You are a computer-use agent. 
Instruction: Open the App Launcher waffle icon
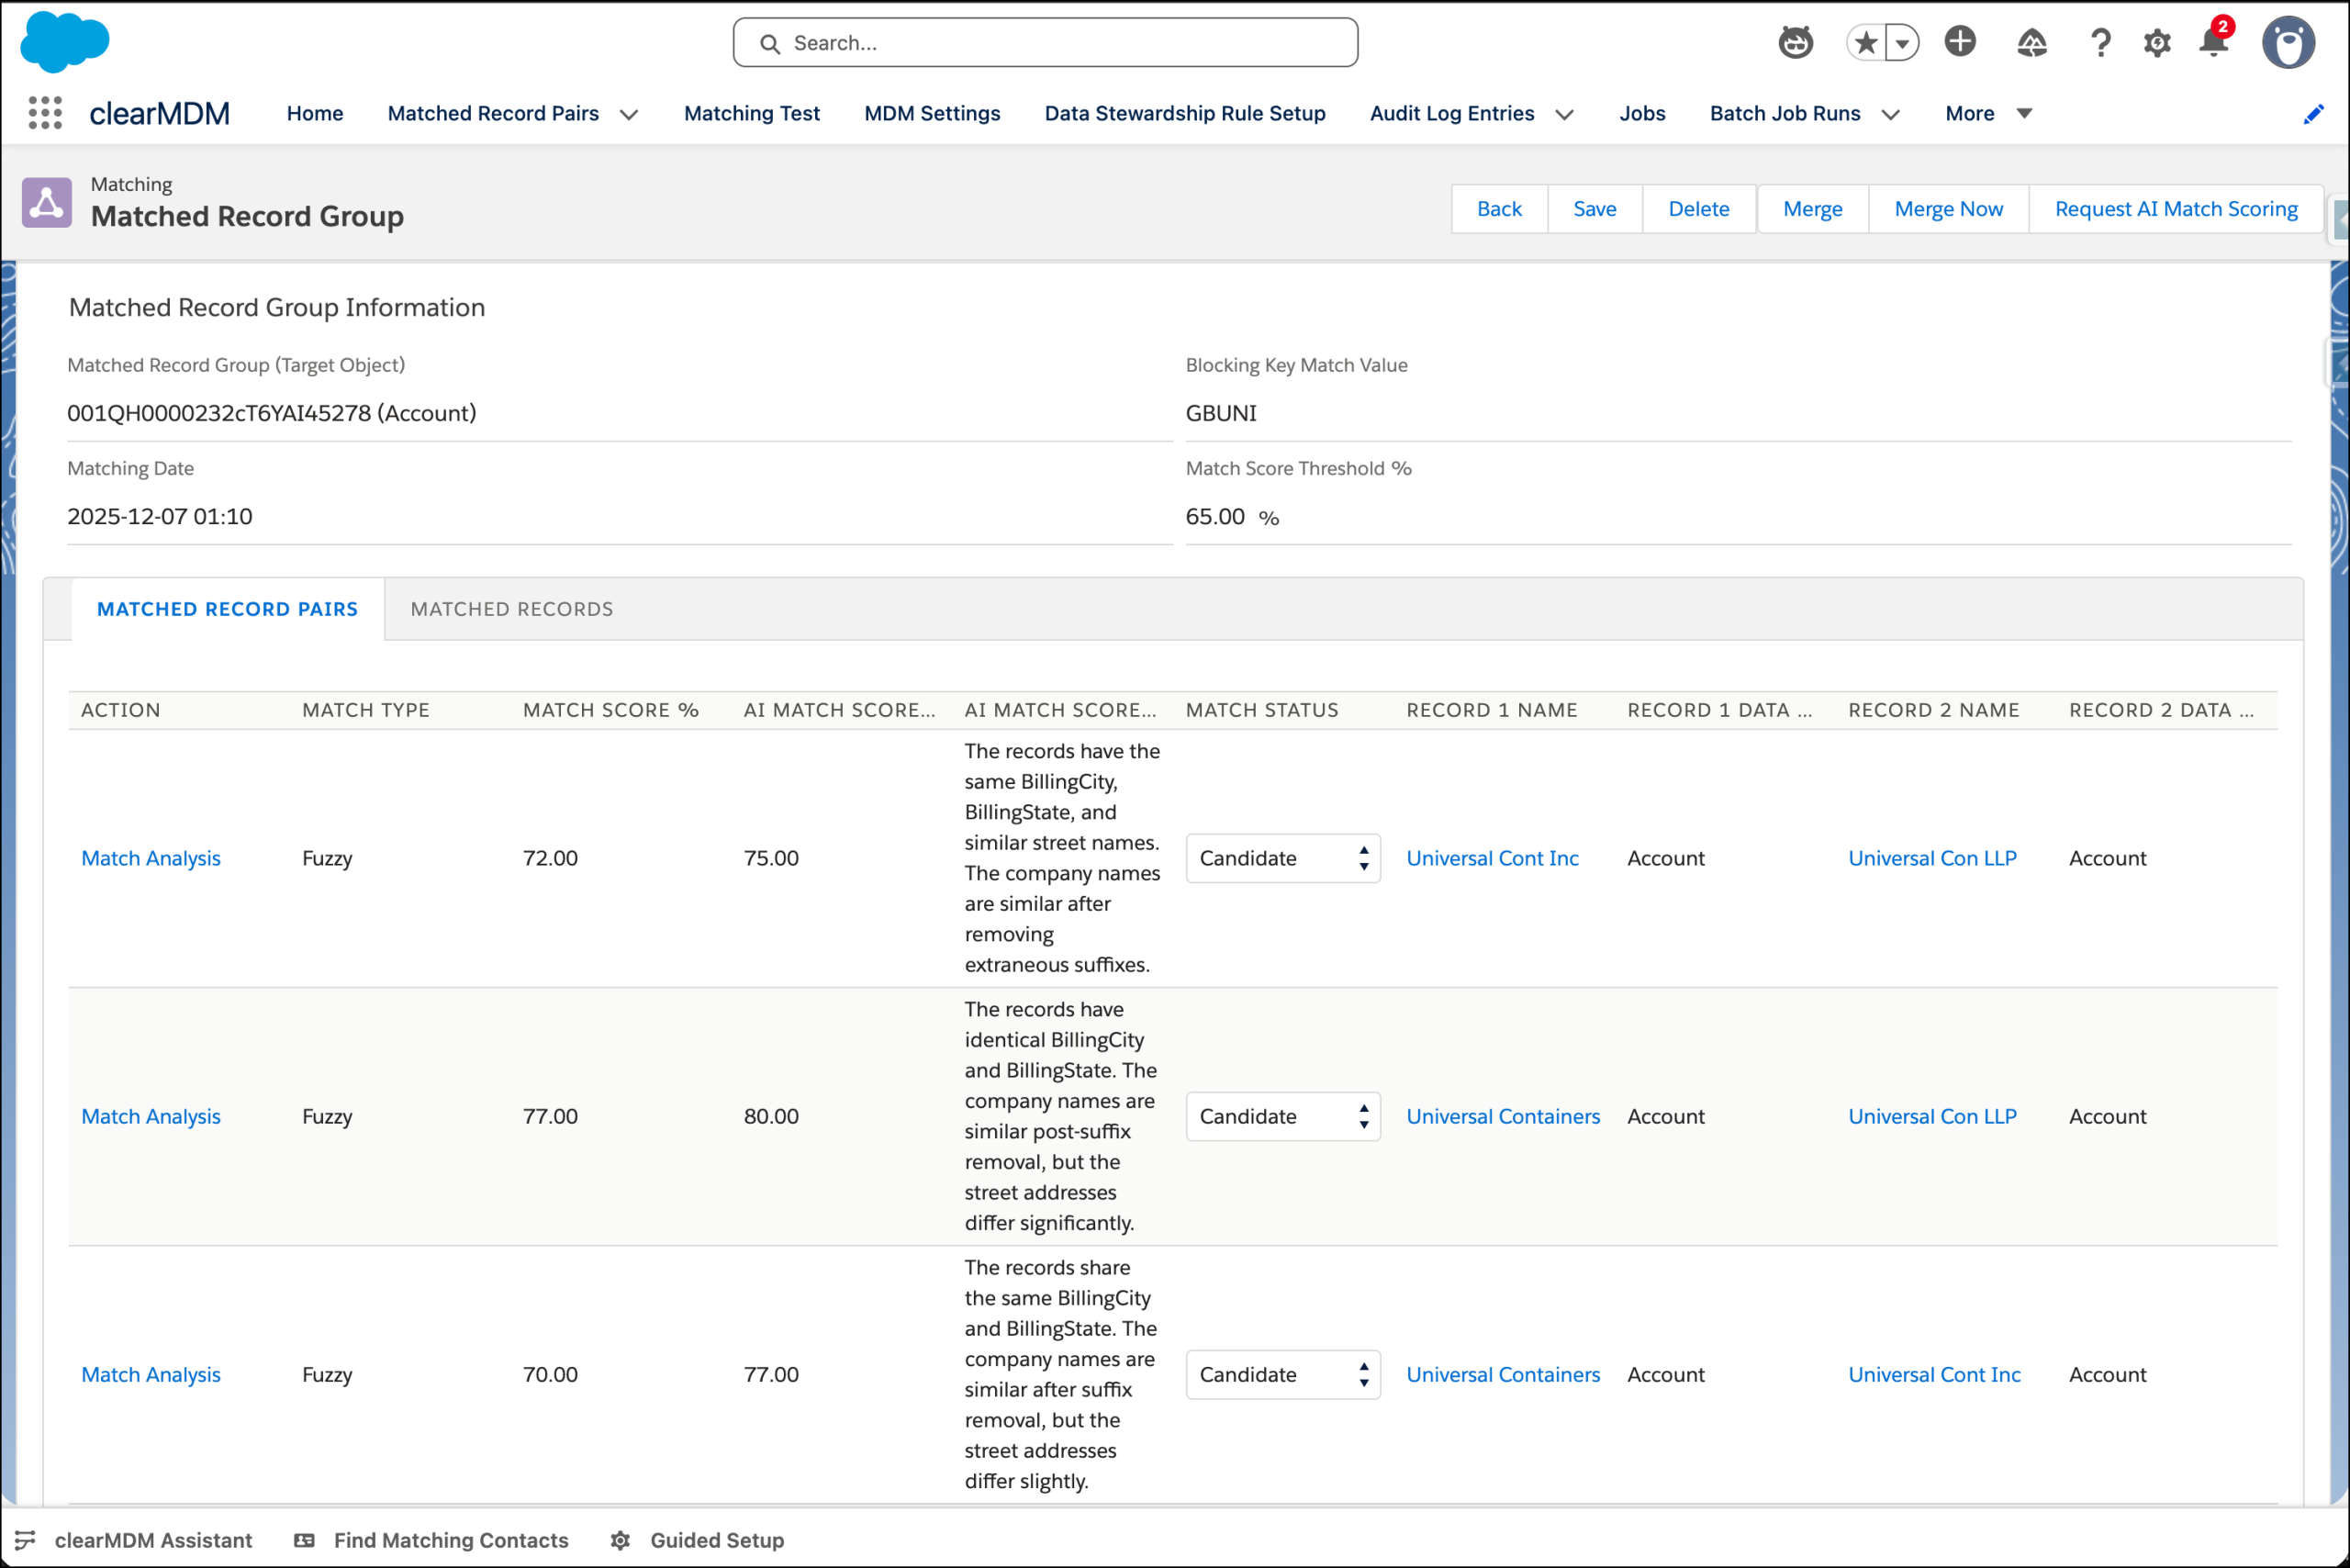pos(44,113)
